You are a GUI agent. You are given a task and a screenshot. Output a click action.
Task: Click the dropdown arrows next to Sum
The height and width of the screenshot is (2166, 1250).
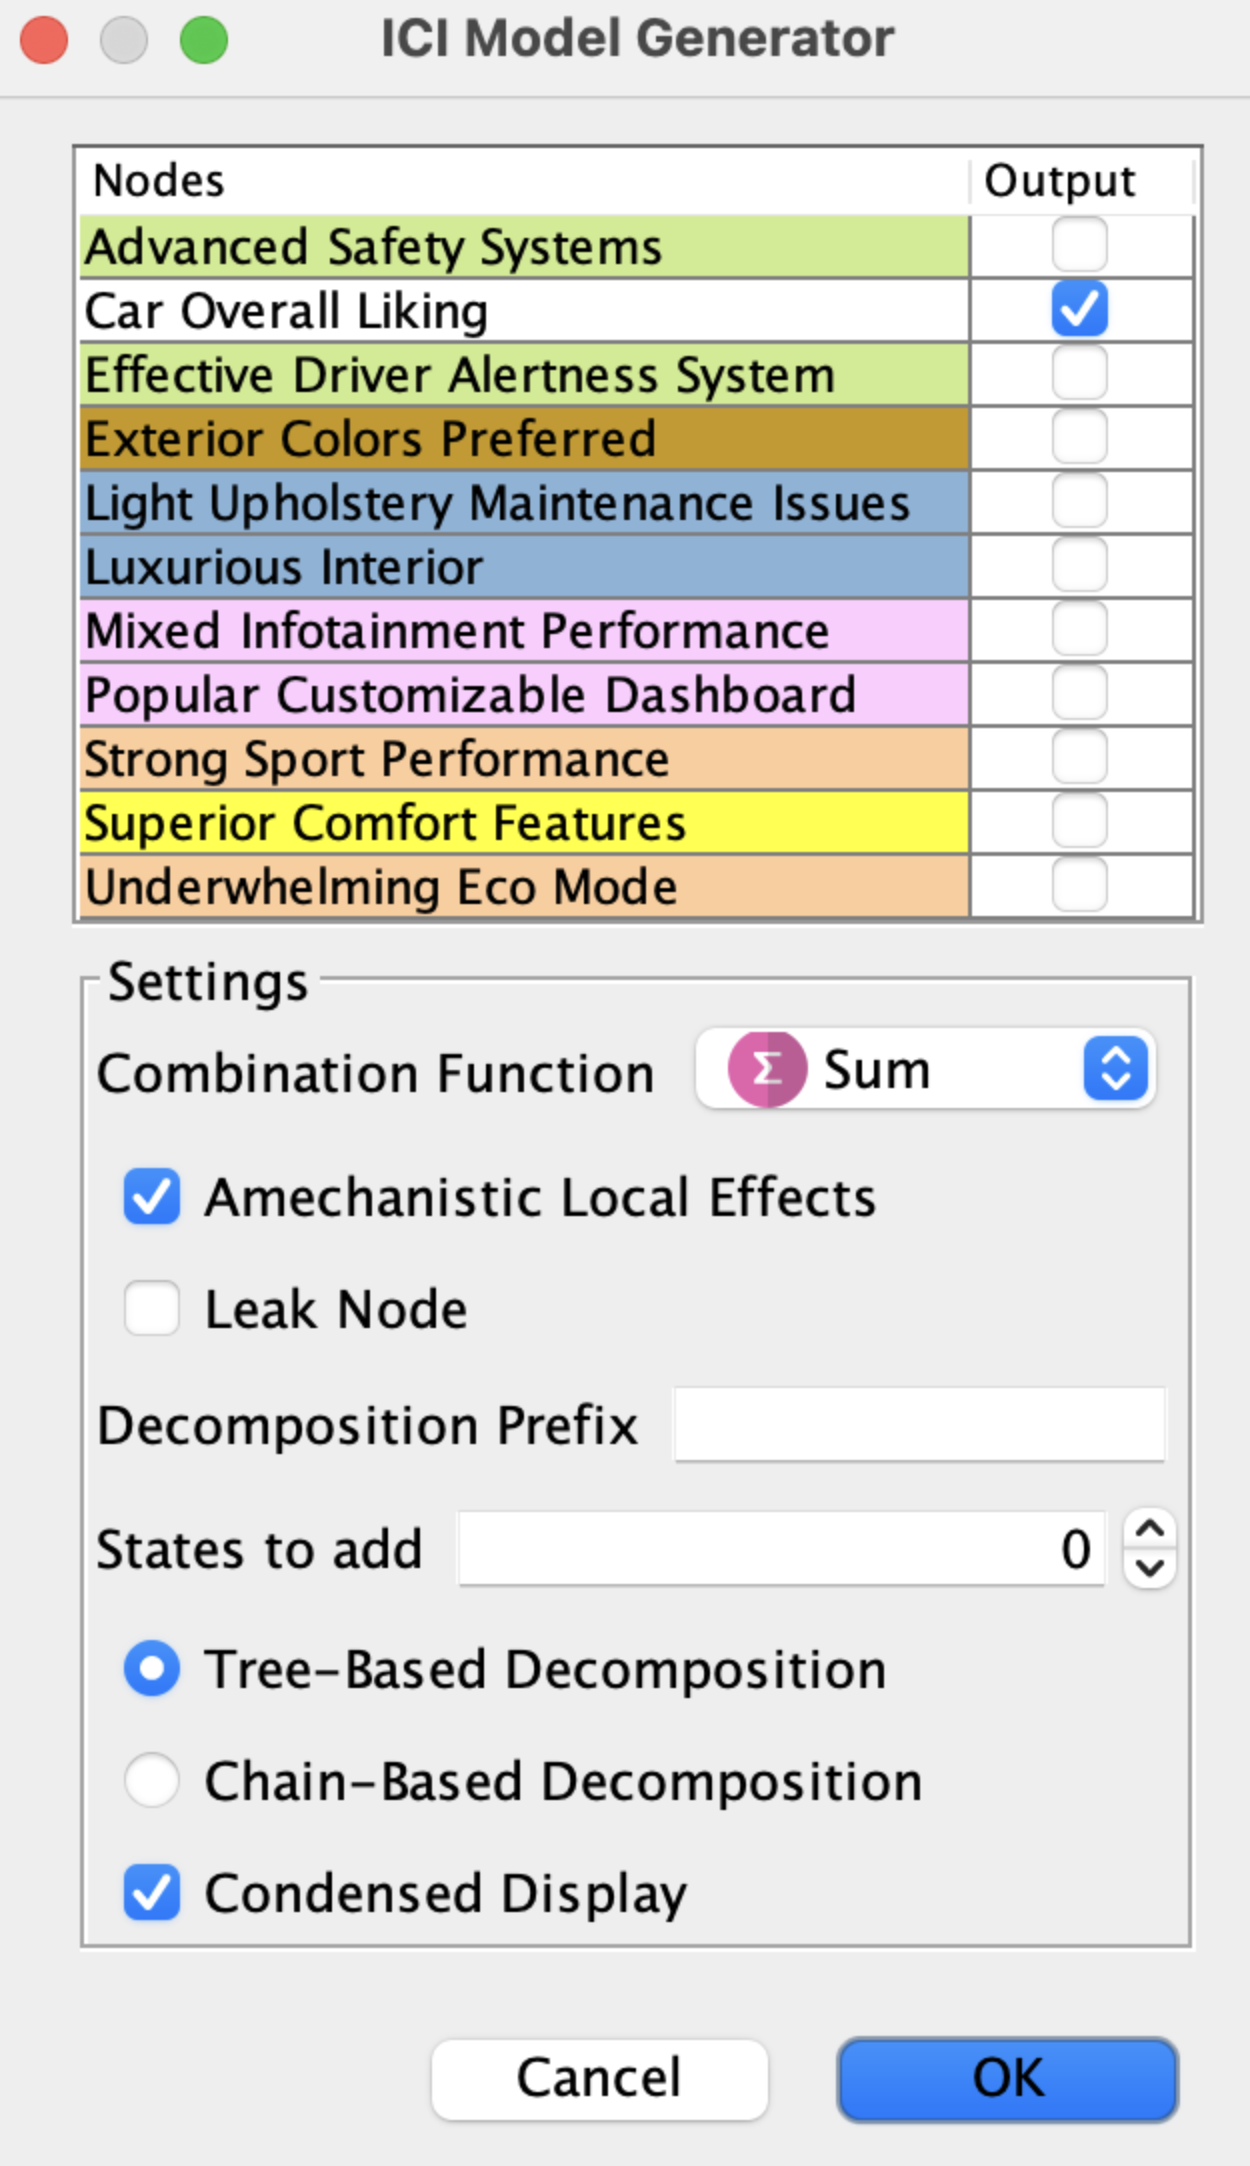(1115, 1069)
